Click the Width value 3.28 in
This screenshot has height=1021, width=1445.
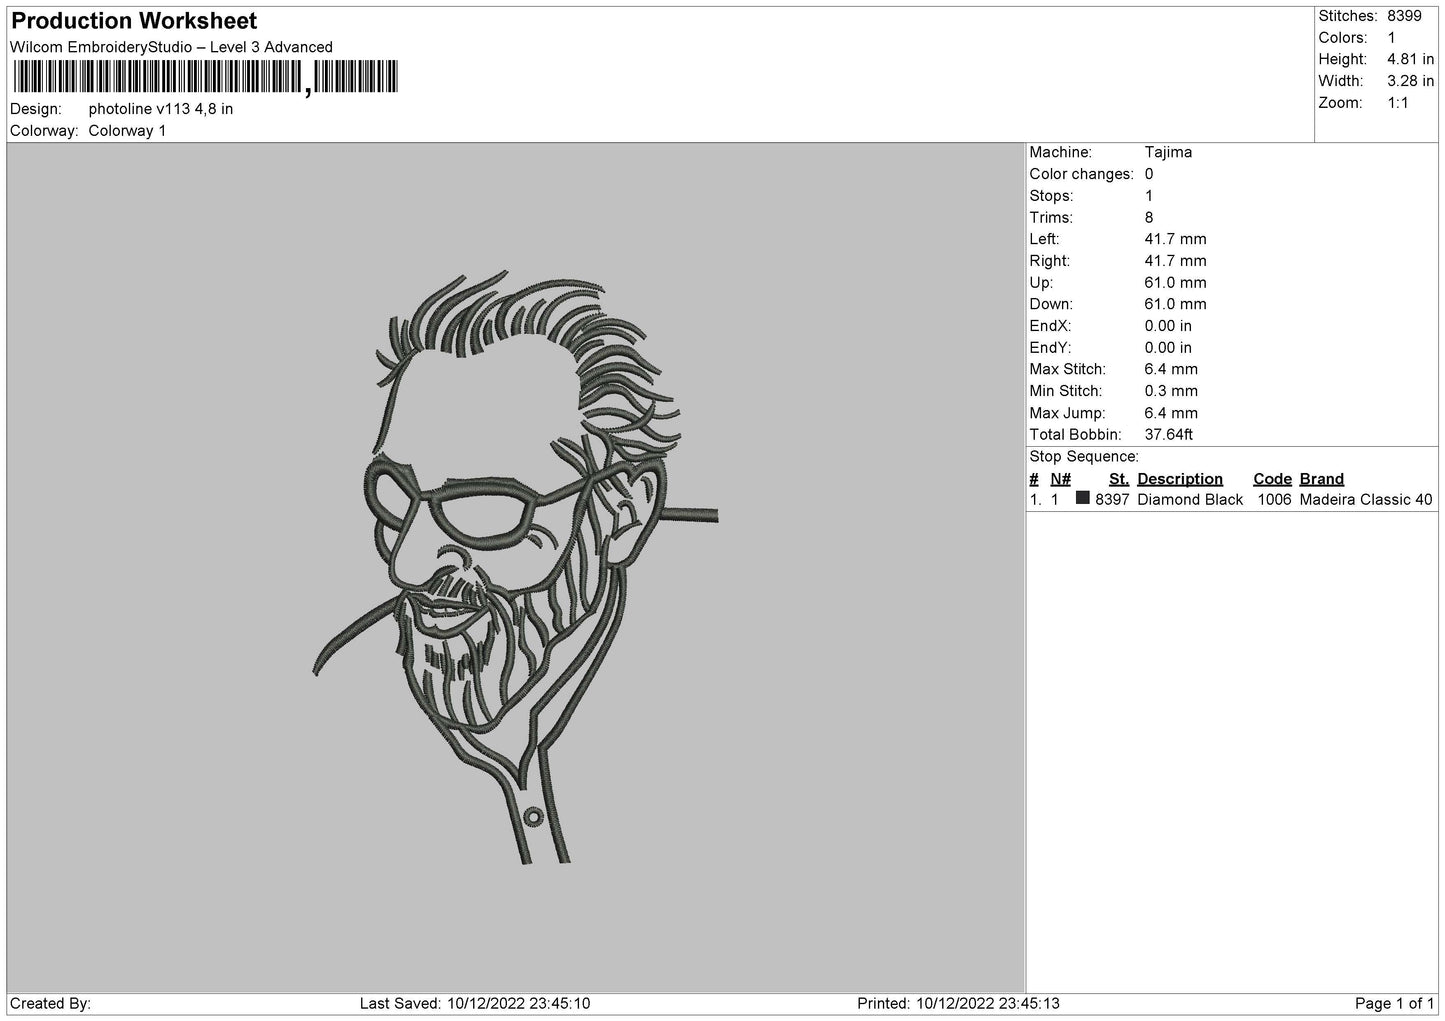[1410, 81]
